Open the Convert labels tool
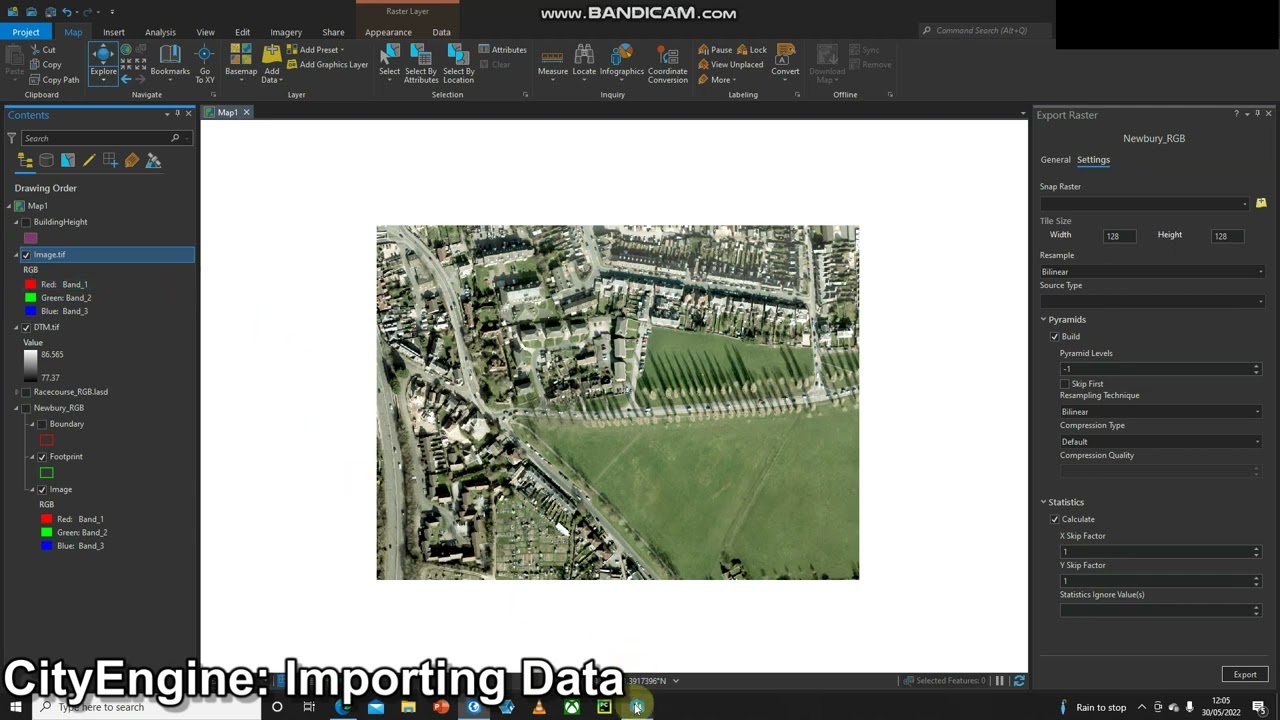This screenshot has height=720, width=1280. pyautogui.click(x=785, y=62)
